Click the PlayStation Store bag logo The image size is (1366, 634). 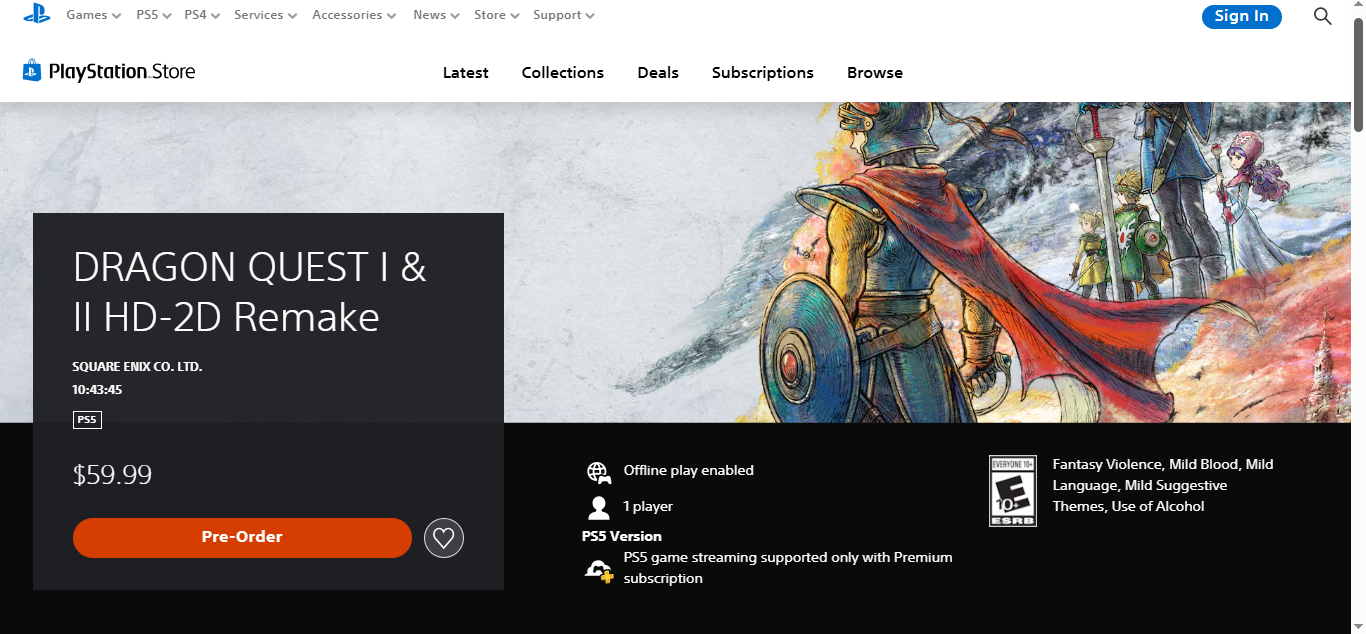pos(32,71)
